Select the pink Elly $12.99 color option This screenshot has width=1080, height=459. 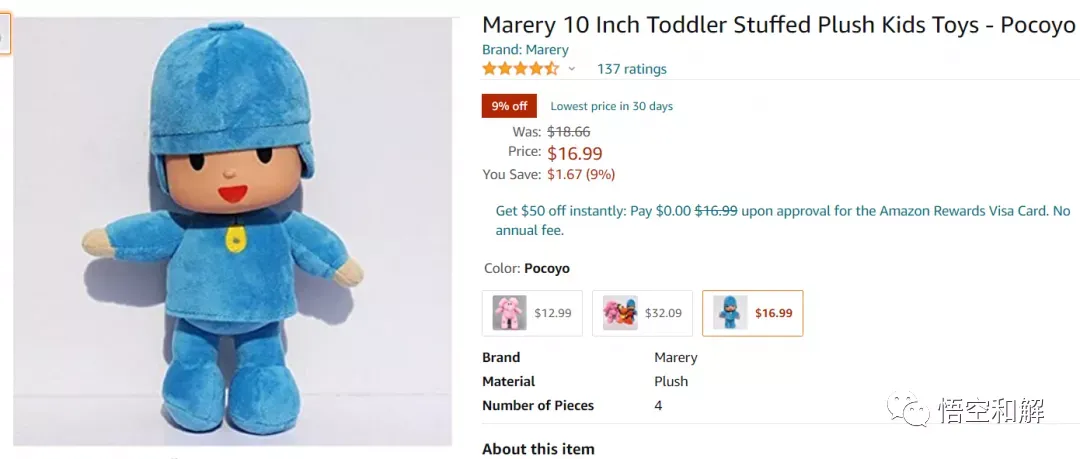click(x=532, y=313)
